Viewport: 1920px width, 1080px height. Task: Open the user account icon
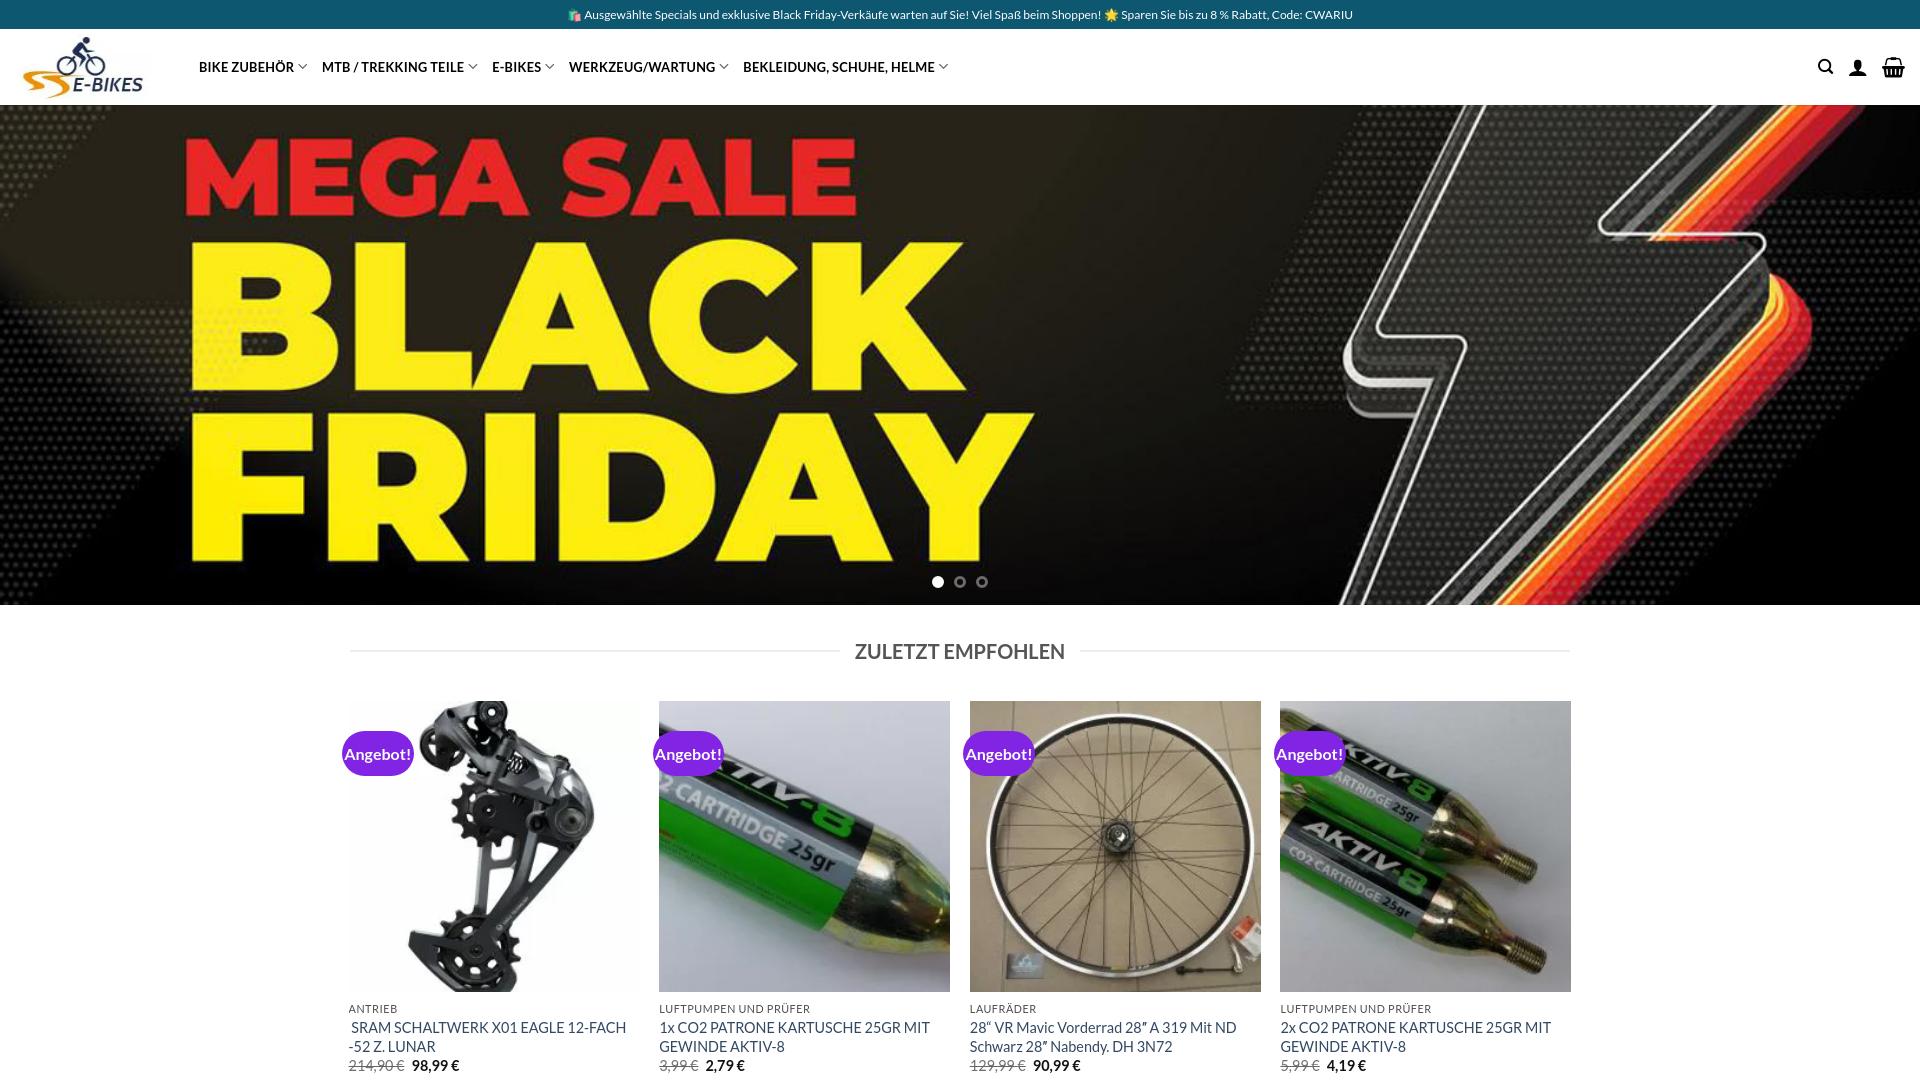[1857, 67]
